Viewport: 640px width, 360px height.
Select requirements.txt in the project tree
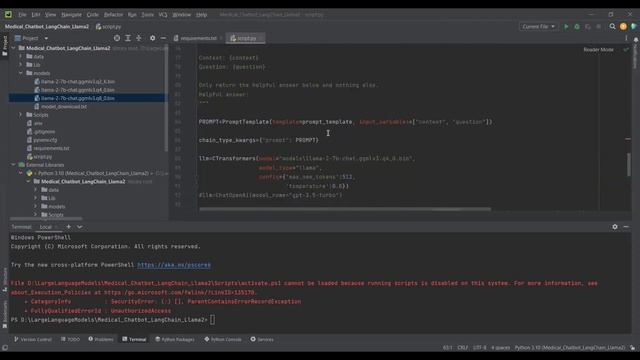(x=51, y=148)
